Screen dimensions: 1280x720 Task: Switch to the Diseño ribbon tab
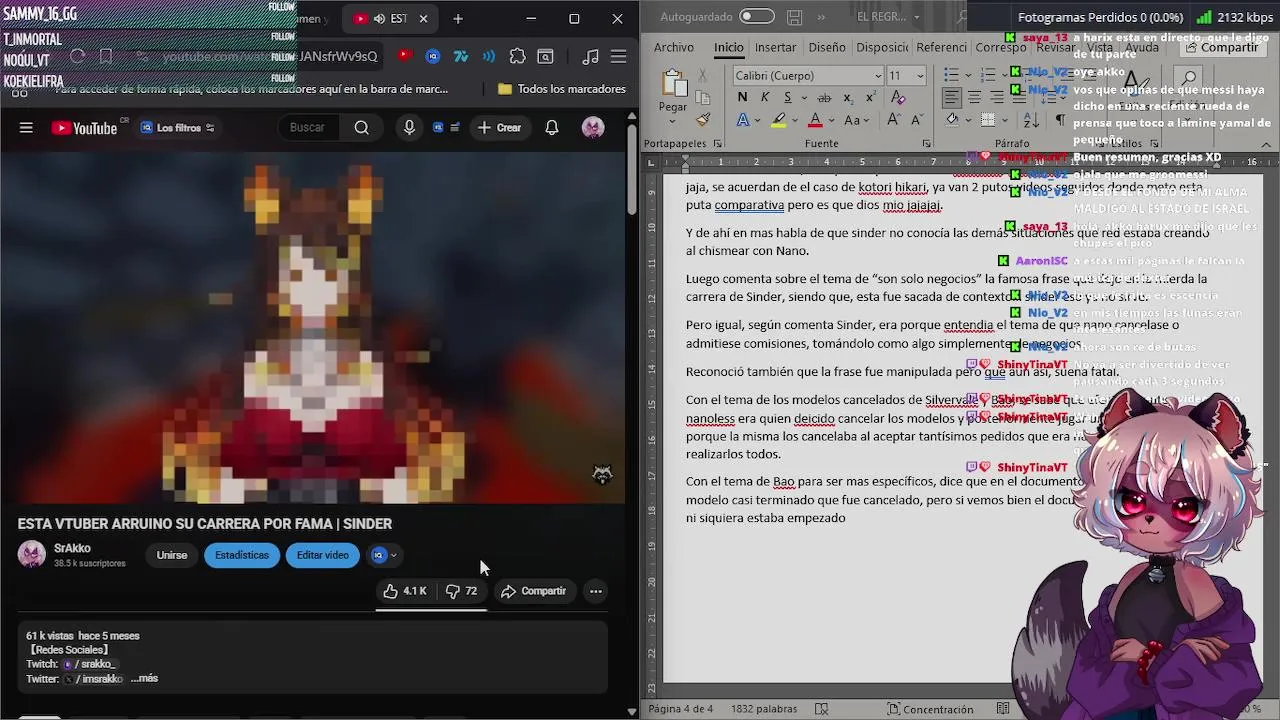pyautogui.click(x=827, y=47)
